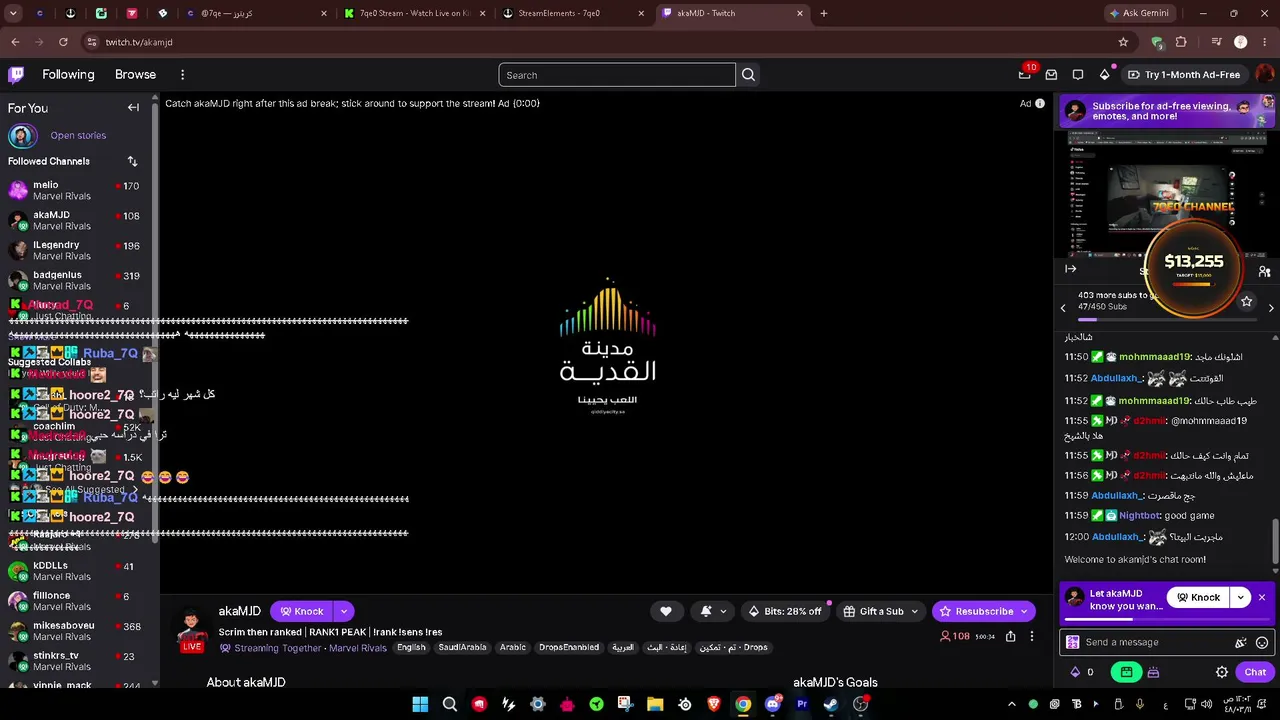The width and height of the screenshot is (1280, 720).
Task: Expand the Gift a Sub dropdown
Action: 914,612
